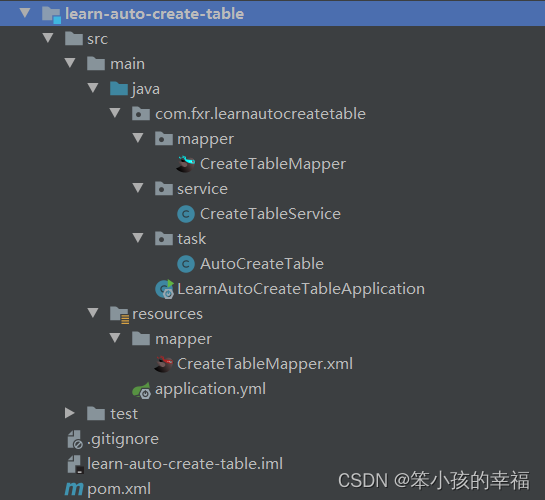
Task: Click the .iml module file icon
Action: click(x=75, y=464)
